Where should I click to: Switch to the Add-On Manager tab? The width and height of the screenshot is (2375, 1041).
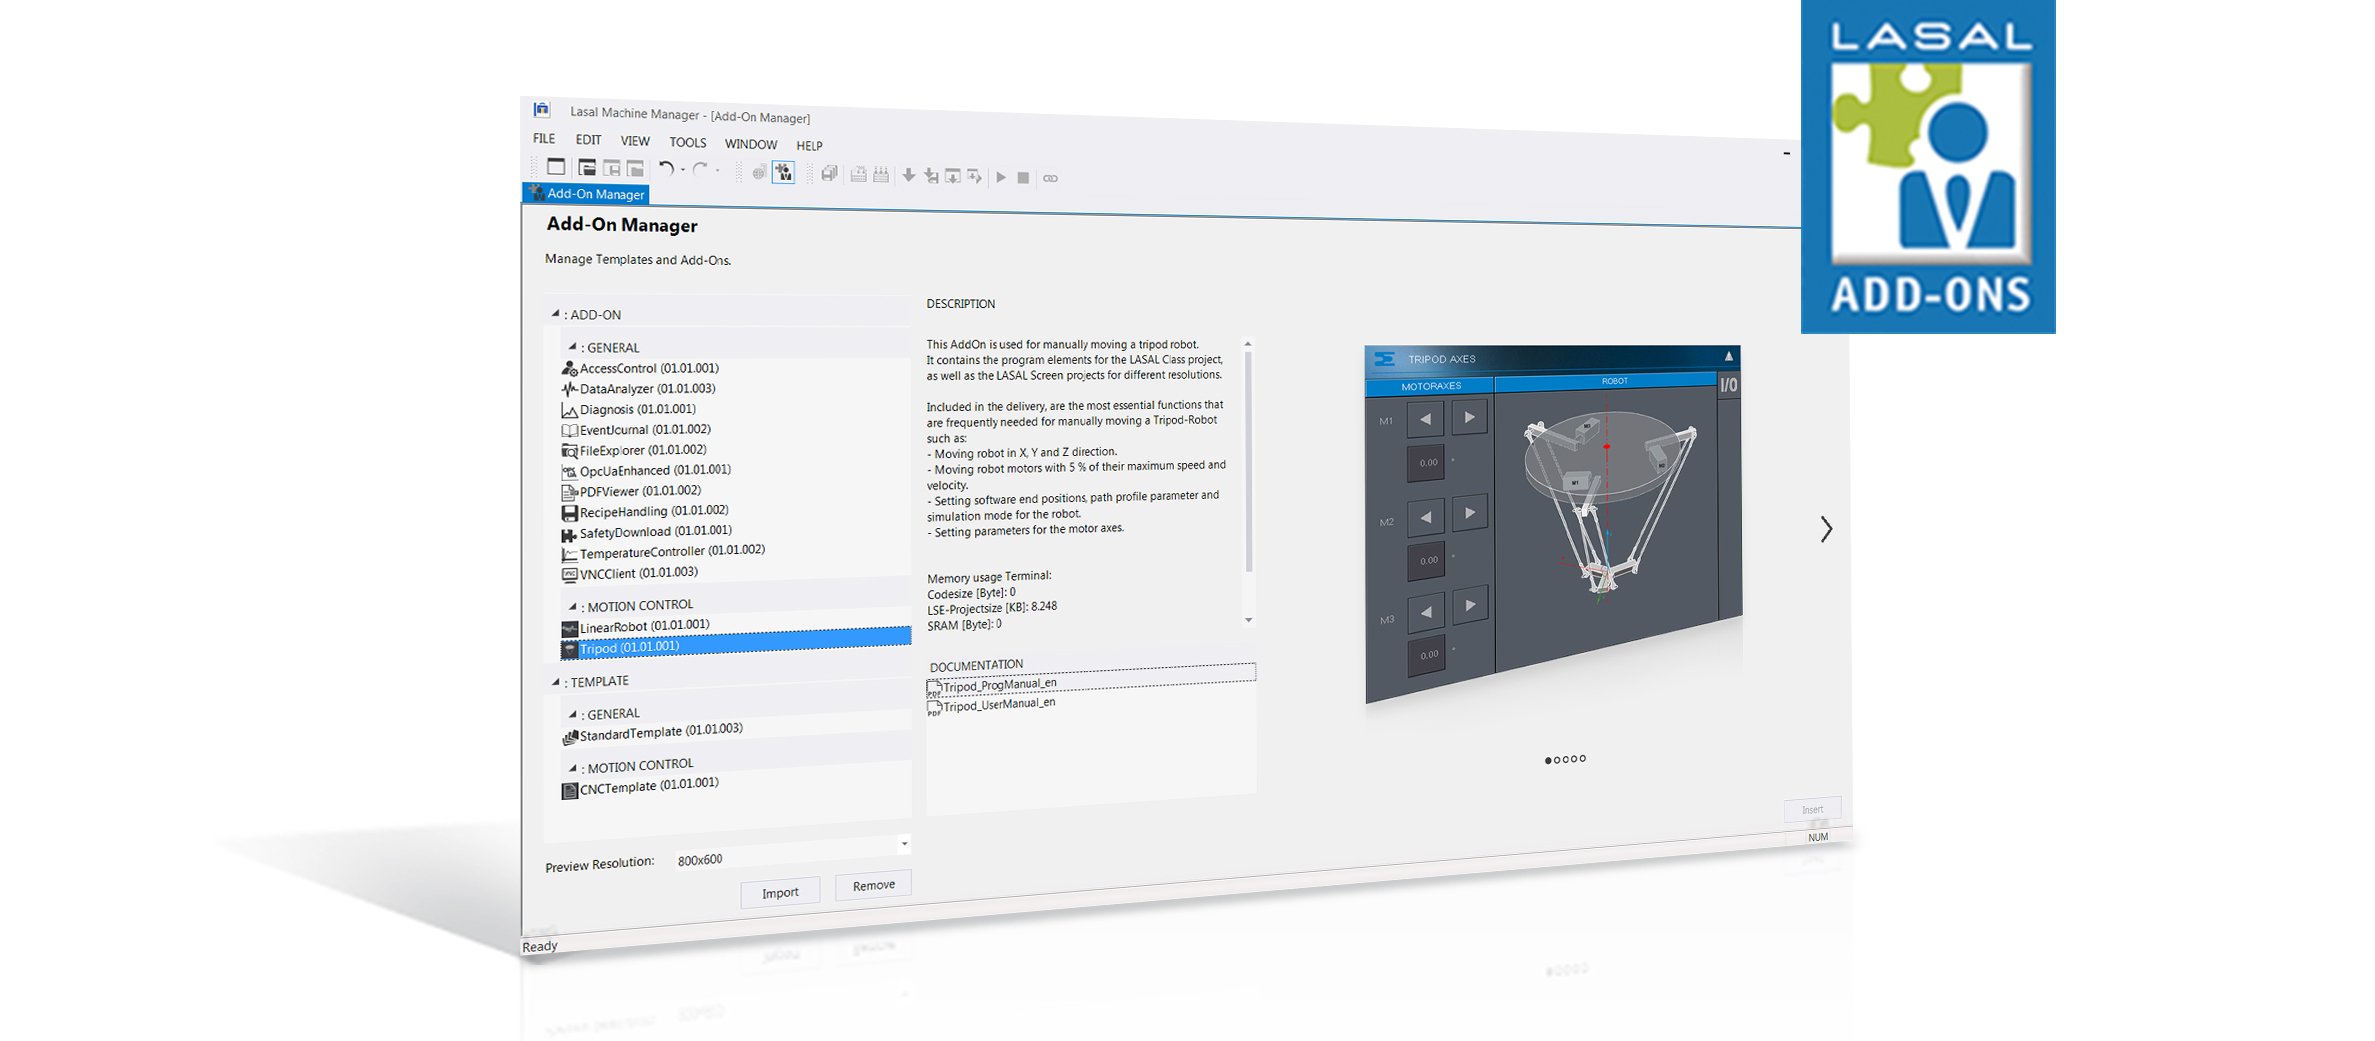pos(587,194)
